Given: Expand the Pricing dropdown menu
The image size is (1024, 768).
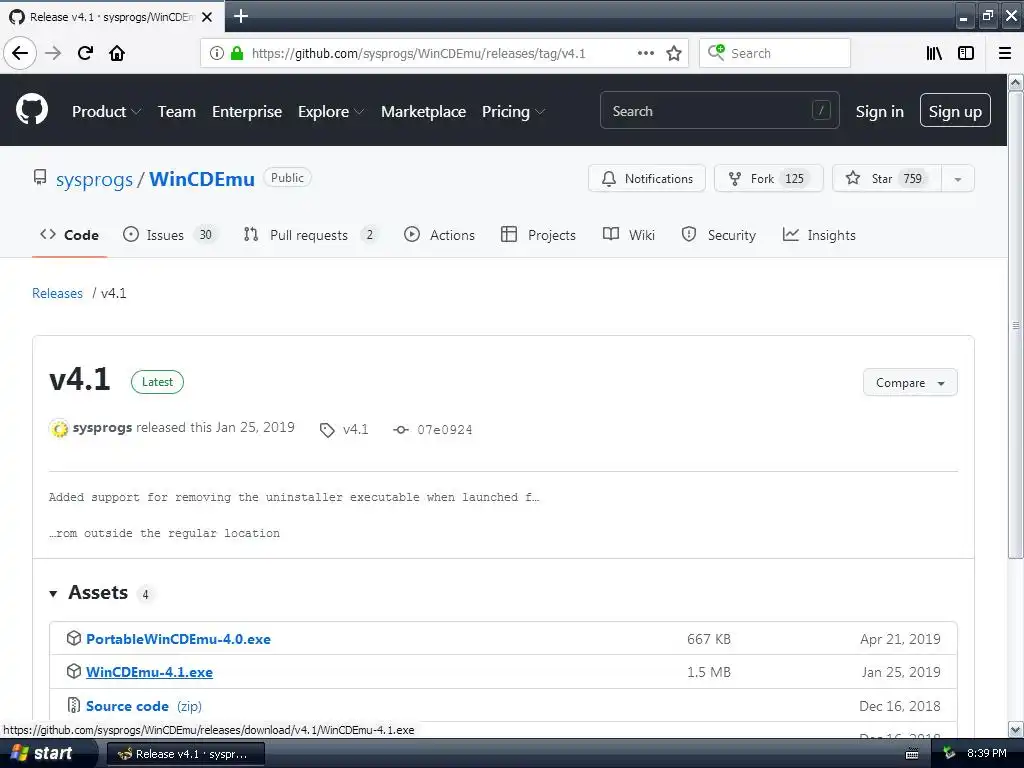Looking at the screenshot, I should (513, 112).
